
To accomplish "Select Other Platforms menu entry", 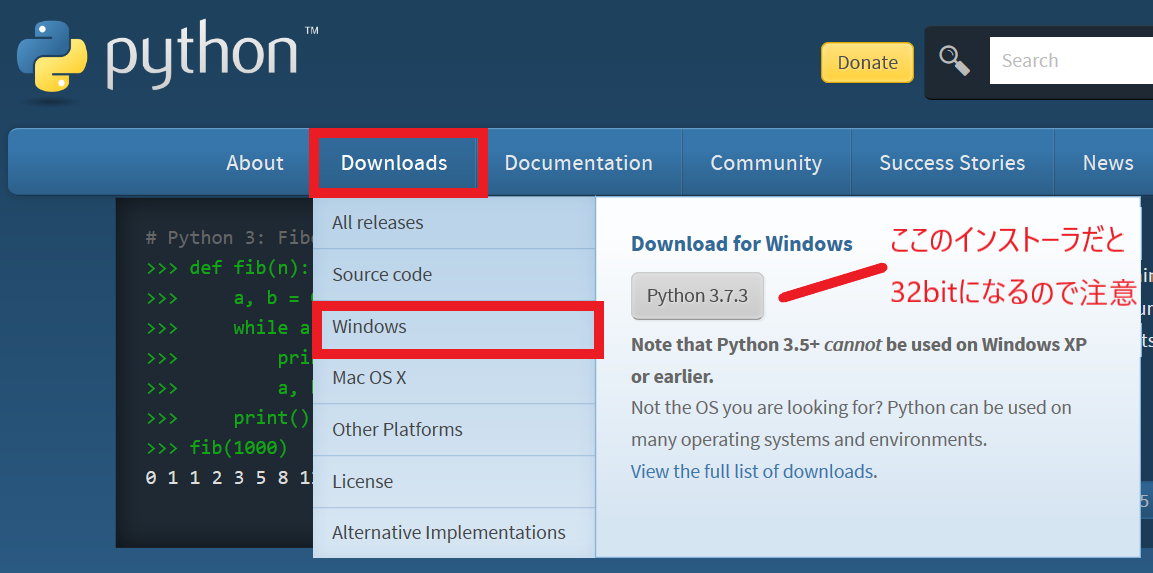I will click(397, 430).
